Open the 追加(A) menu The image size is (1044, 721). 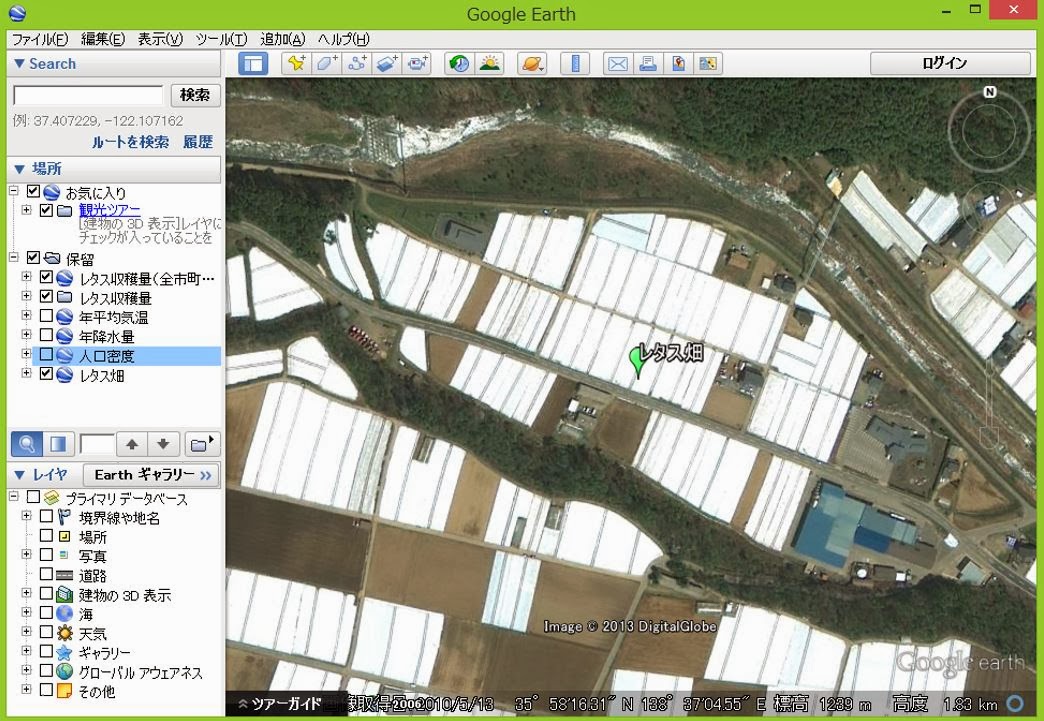click(x=282, y=39)
